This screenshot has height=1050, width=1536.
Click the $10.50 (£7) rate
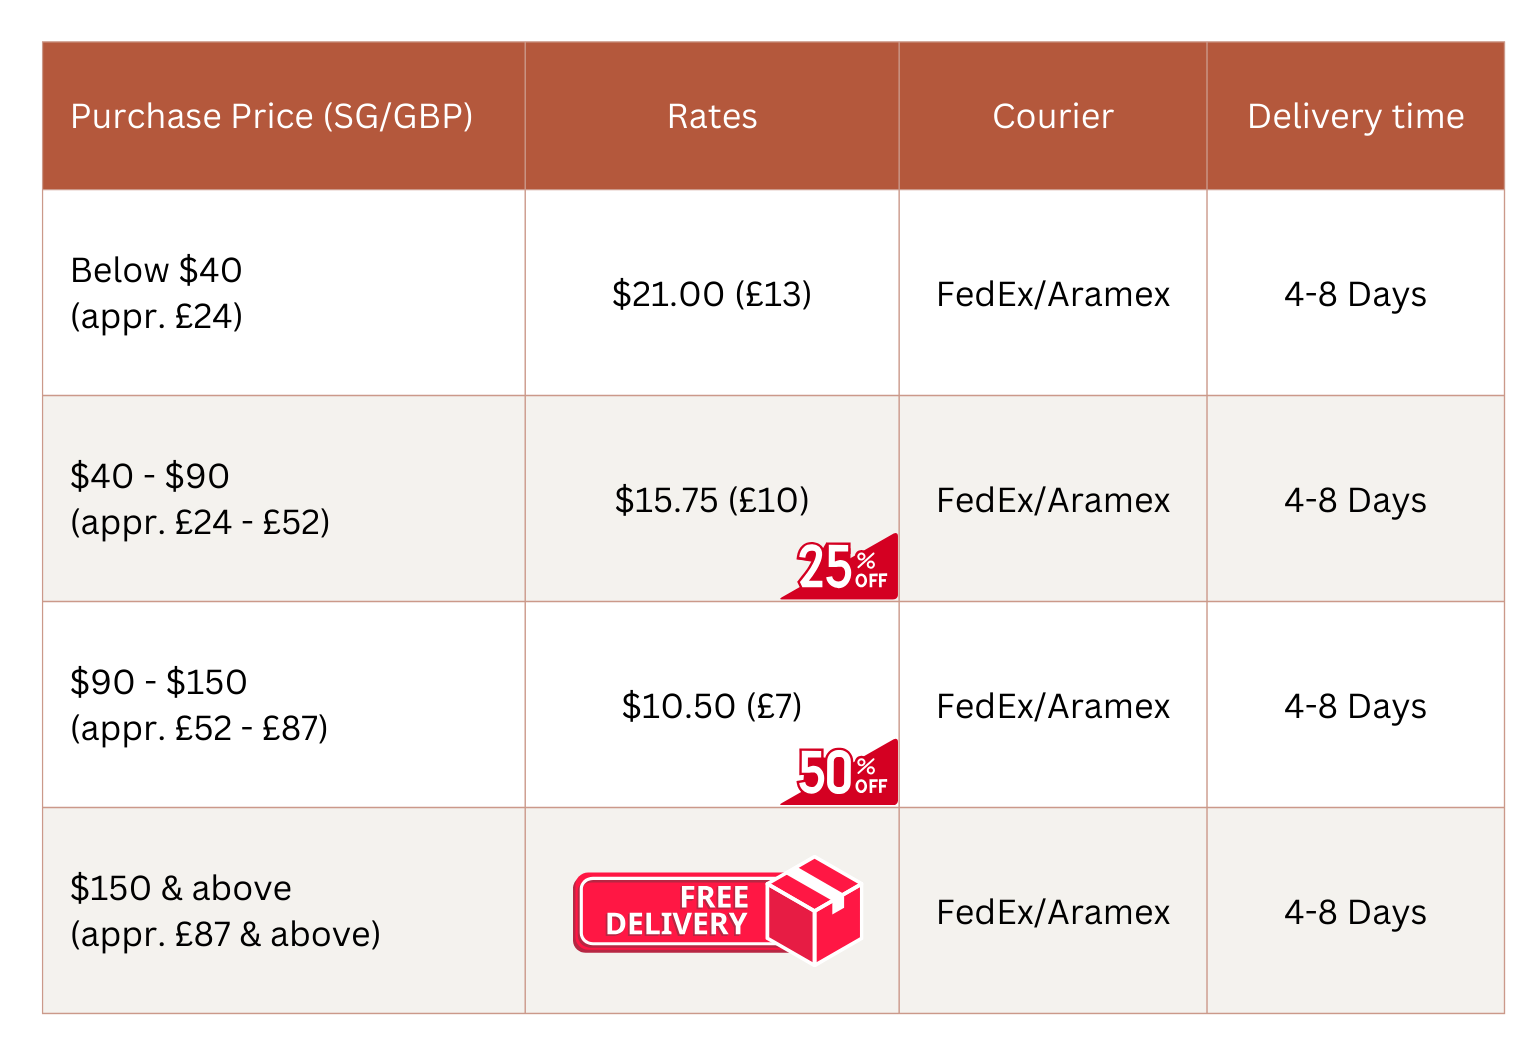pos(712,706)
